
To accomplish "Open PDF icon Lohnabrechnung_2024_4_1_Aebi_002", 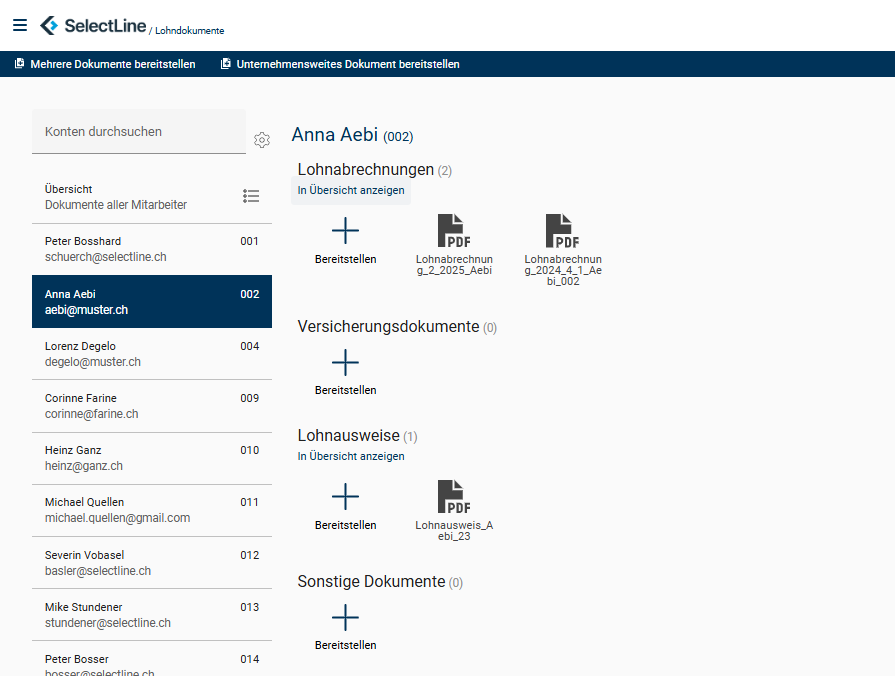I will 563,231.
